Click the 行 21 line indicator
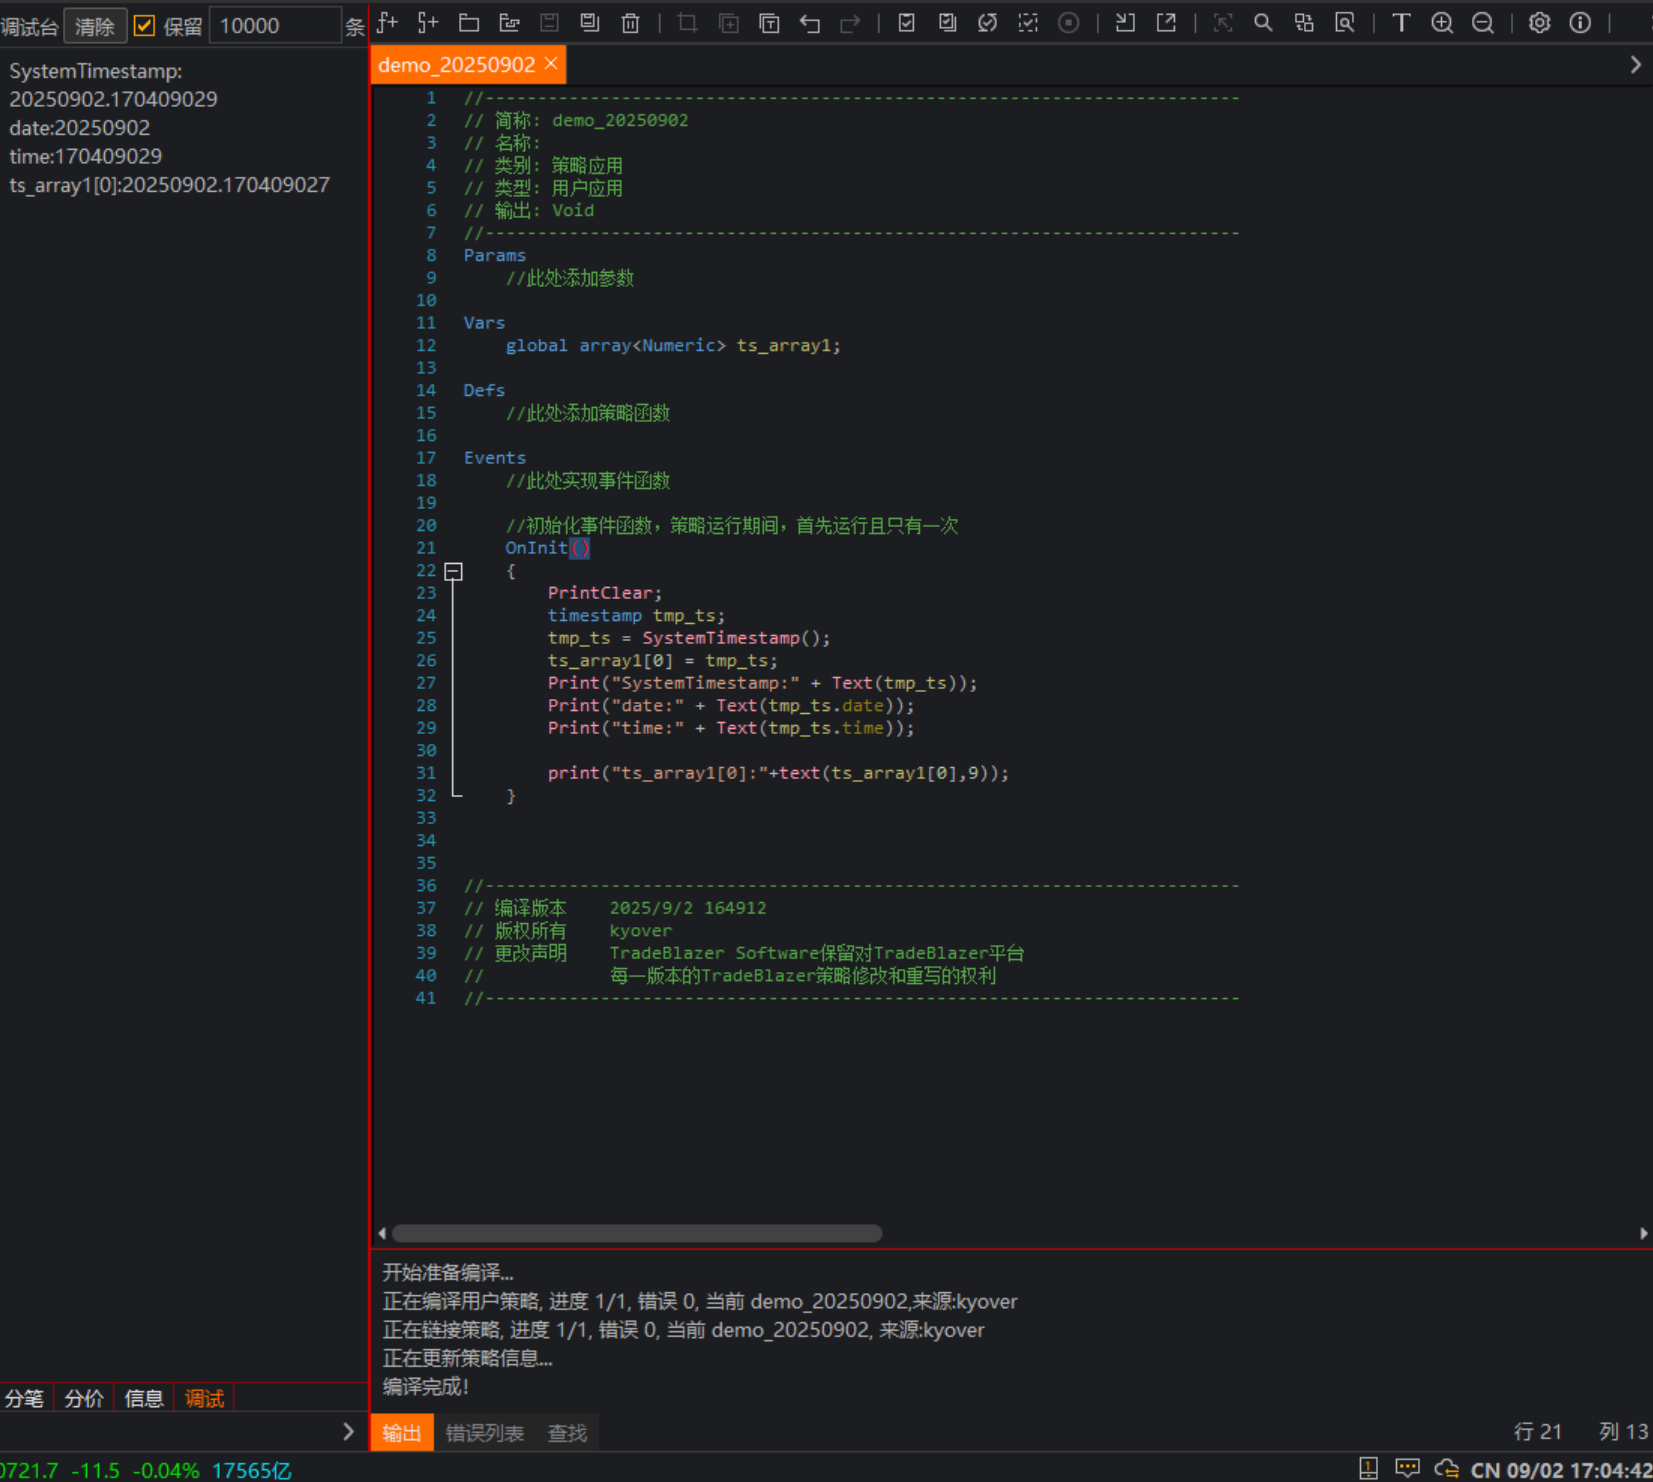Image resolution: width=1653 pixels, height=1482 pixels. (1537, 1432)
